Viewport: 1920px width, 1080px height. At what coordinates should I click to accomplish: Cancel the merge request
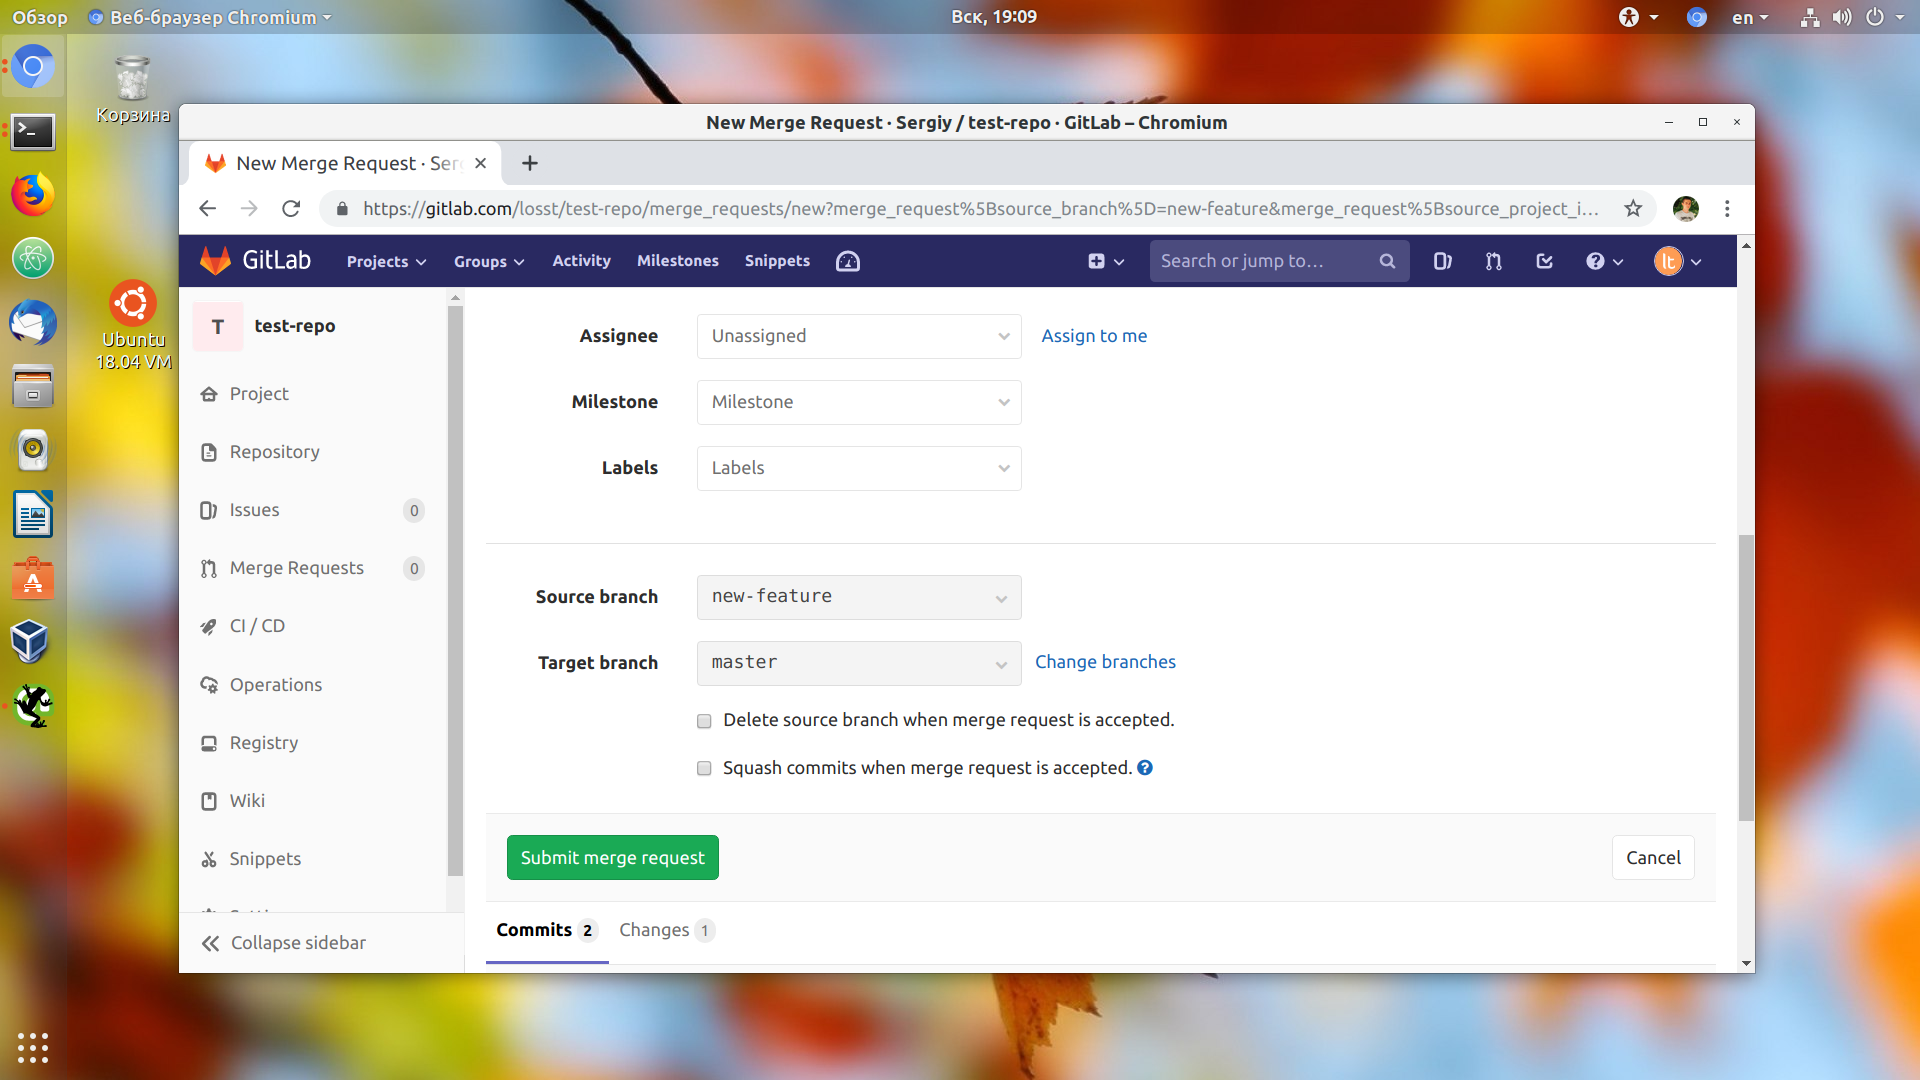pyautogui.click(x=1653, y=858)
